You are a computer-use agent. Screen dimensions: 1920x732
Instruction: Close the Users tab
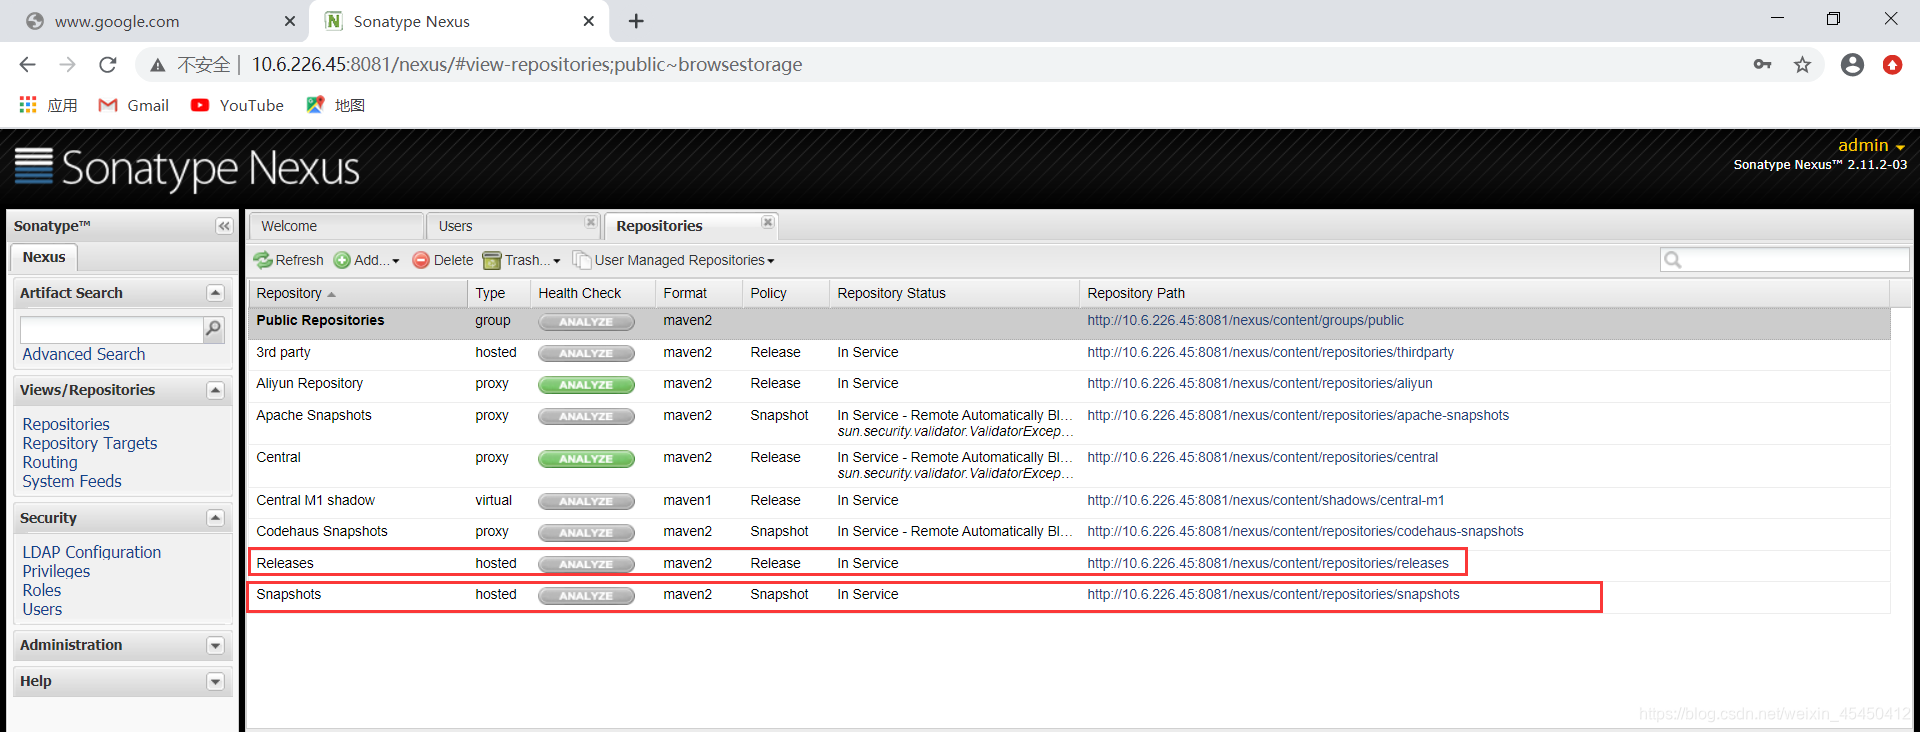(x=590, y=222)
